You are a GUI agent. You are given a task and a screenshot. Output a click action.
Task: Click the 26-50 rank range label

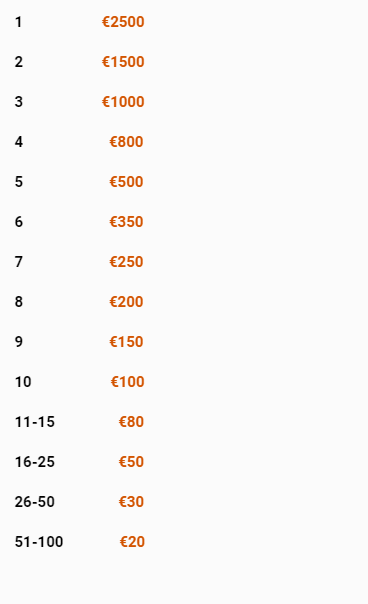point(35,502)
